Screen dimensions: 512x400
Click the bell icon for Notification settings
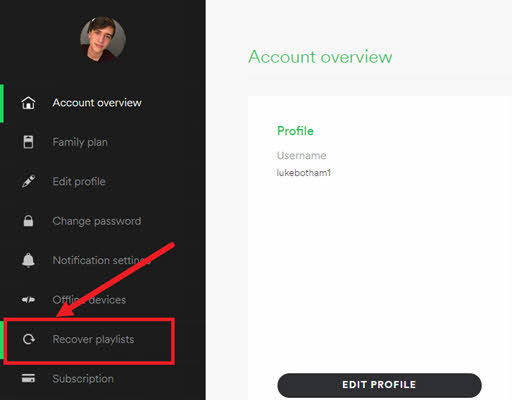(x=28, y=260)
